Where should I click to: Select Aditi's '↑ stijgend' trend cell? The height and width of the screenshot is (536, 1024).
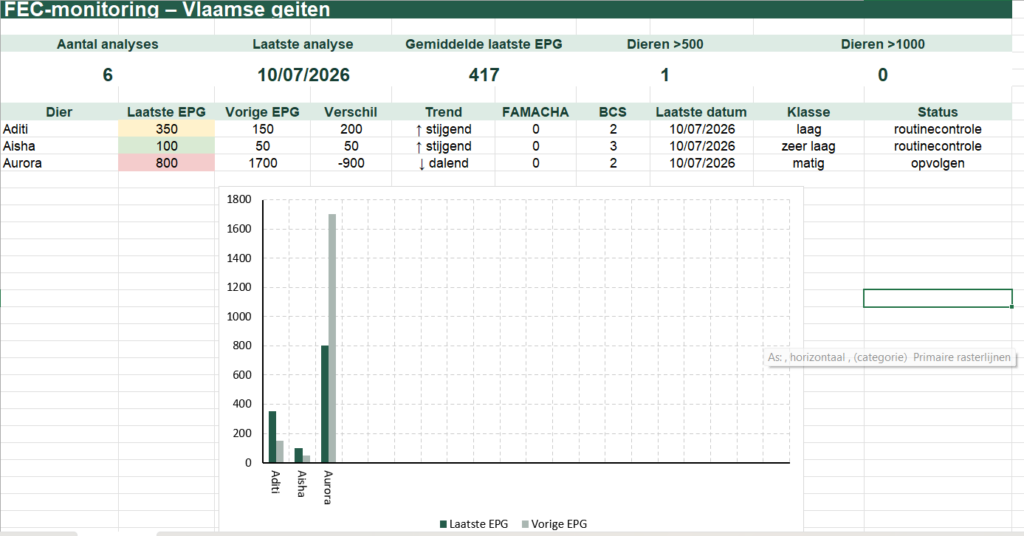443,129
